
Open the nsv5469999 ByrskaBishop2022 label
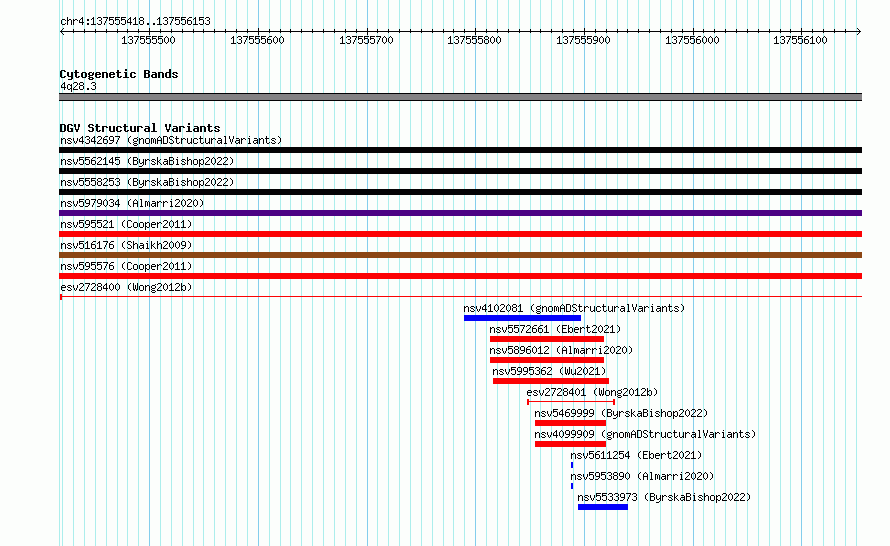[621, 413]
